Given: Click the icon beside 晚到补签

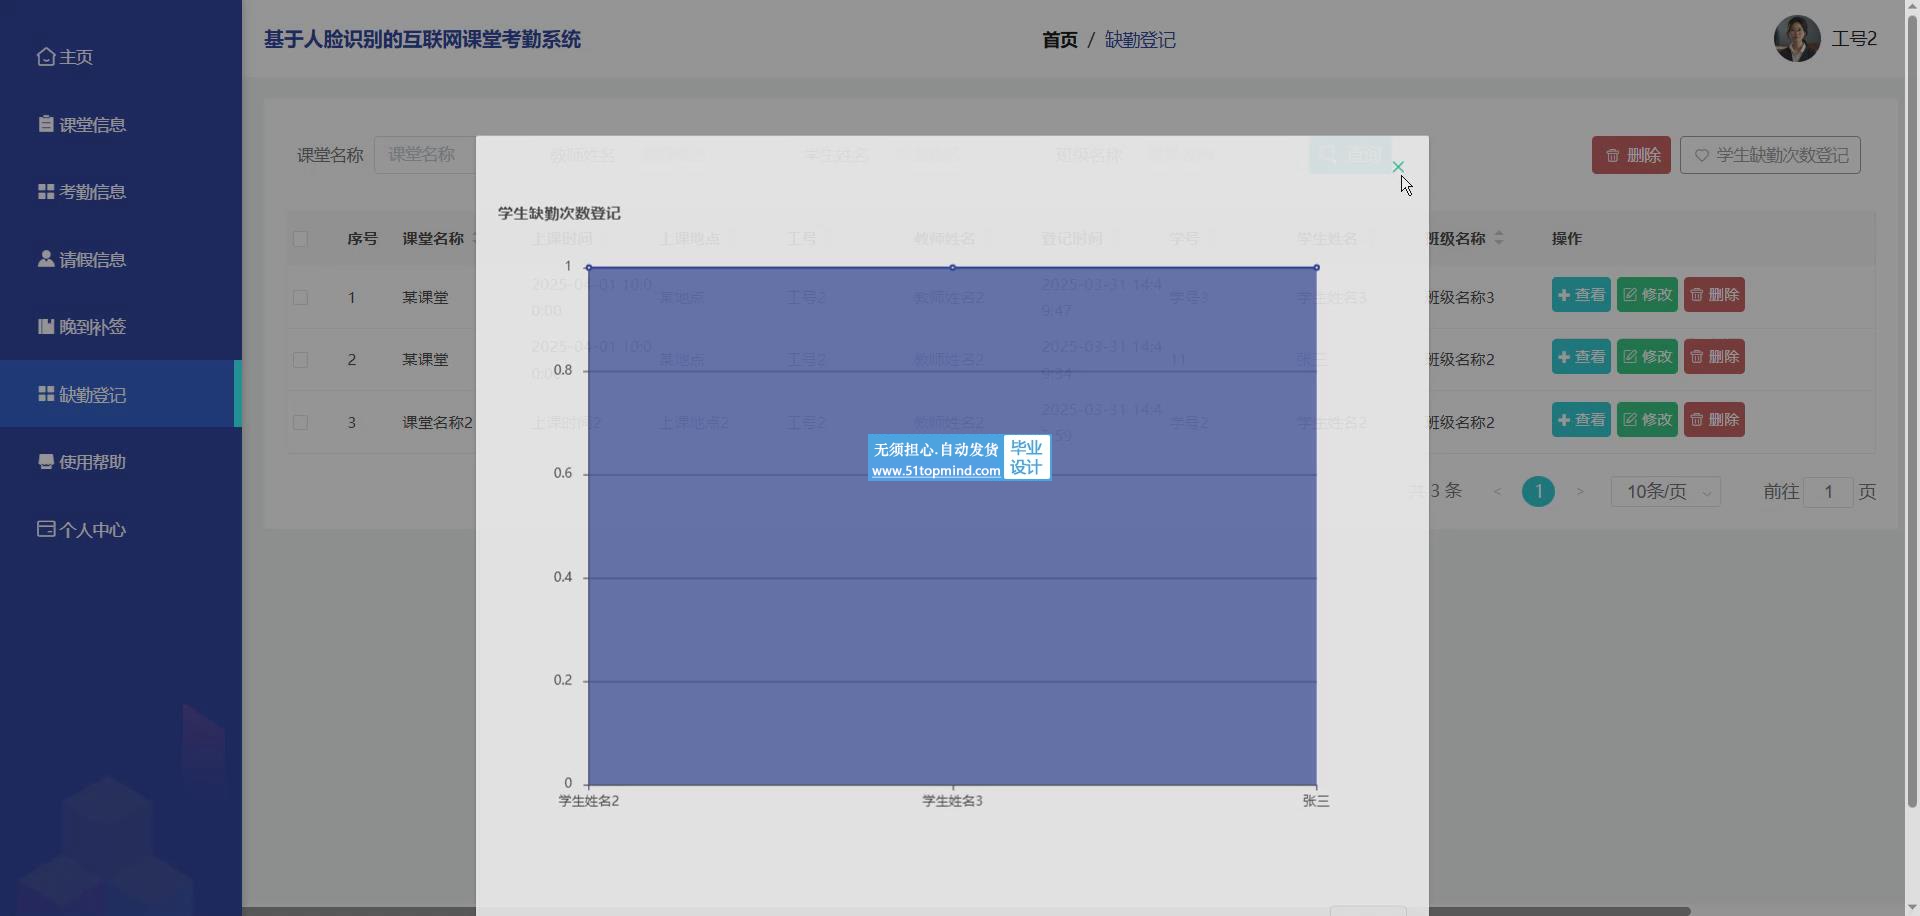Looking at the screenshot, I should pos(46,326).
